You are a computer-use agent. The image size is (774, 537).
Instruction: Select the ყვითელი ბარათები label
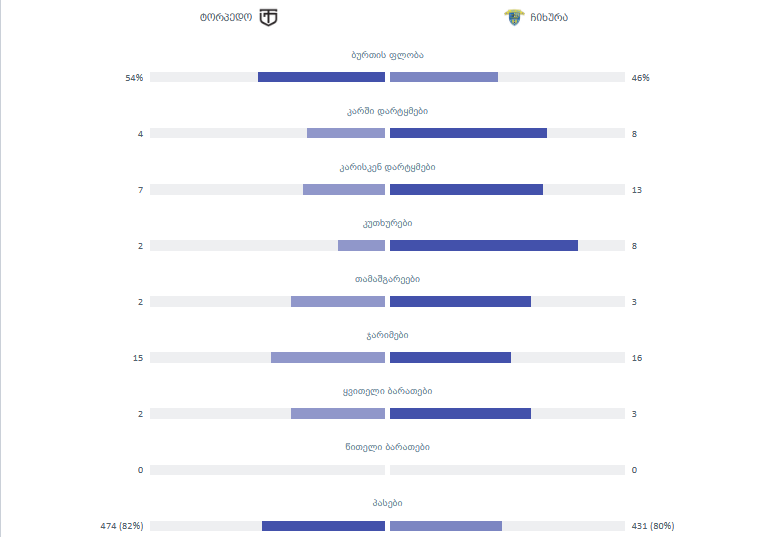tap(387, 391)
